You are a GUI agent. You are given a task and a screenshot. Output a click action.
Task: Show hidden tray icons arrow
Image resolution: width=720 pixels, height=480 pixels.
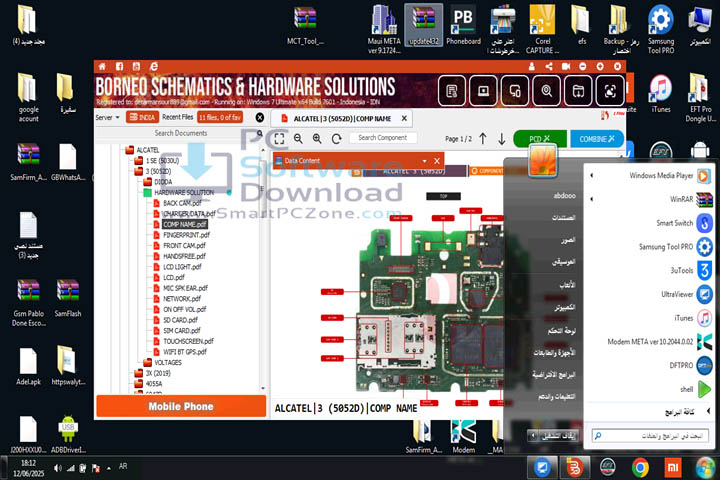[x=109, y=469]
